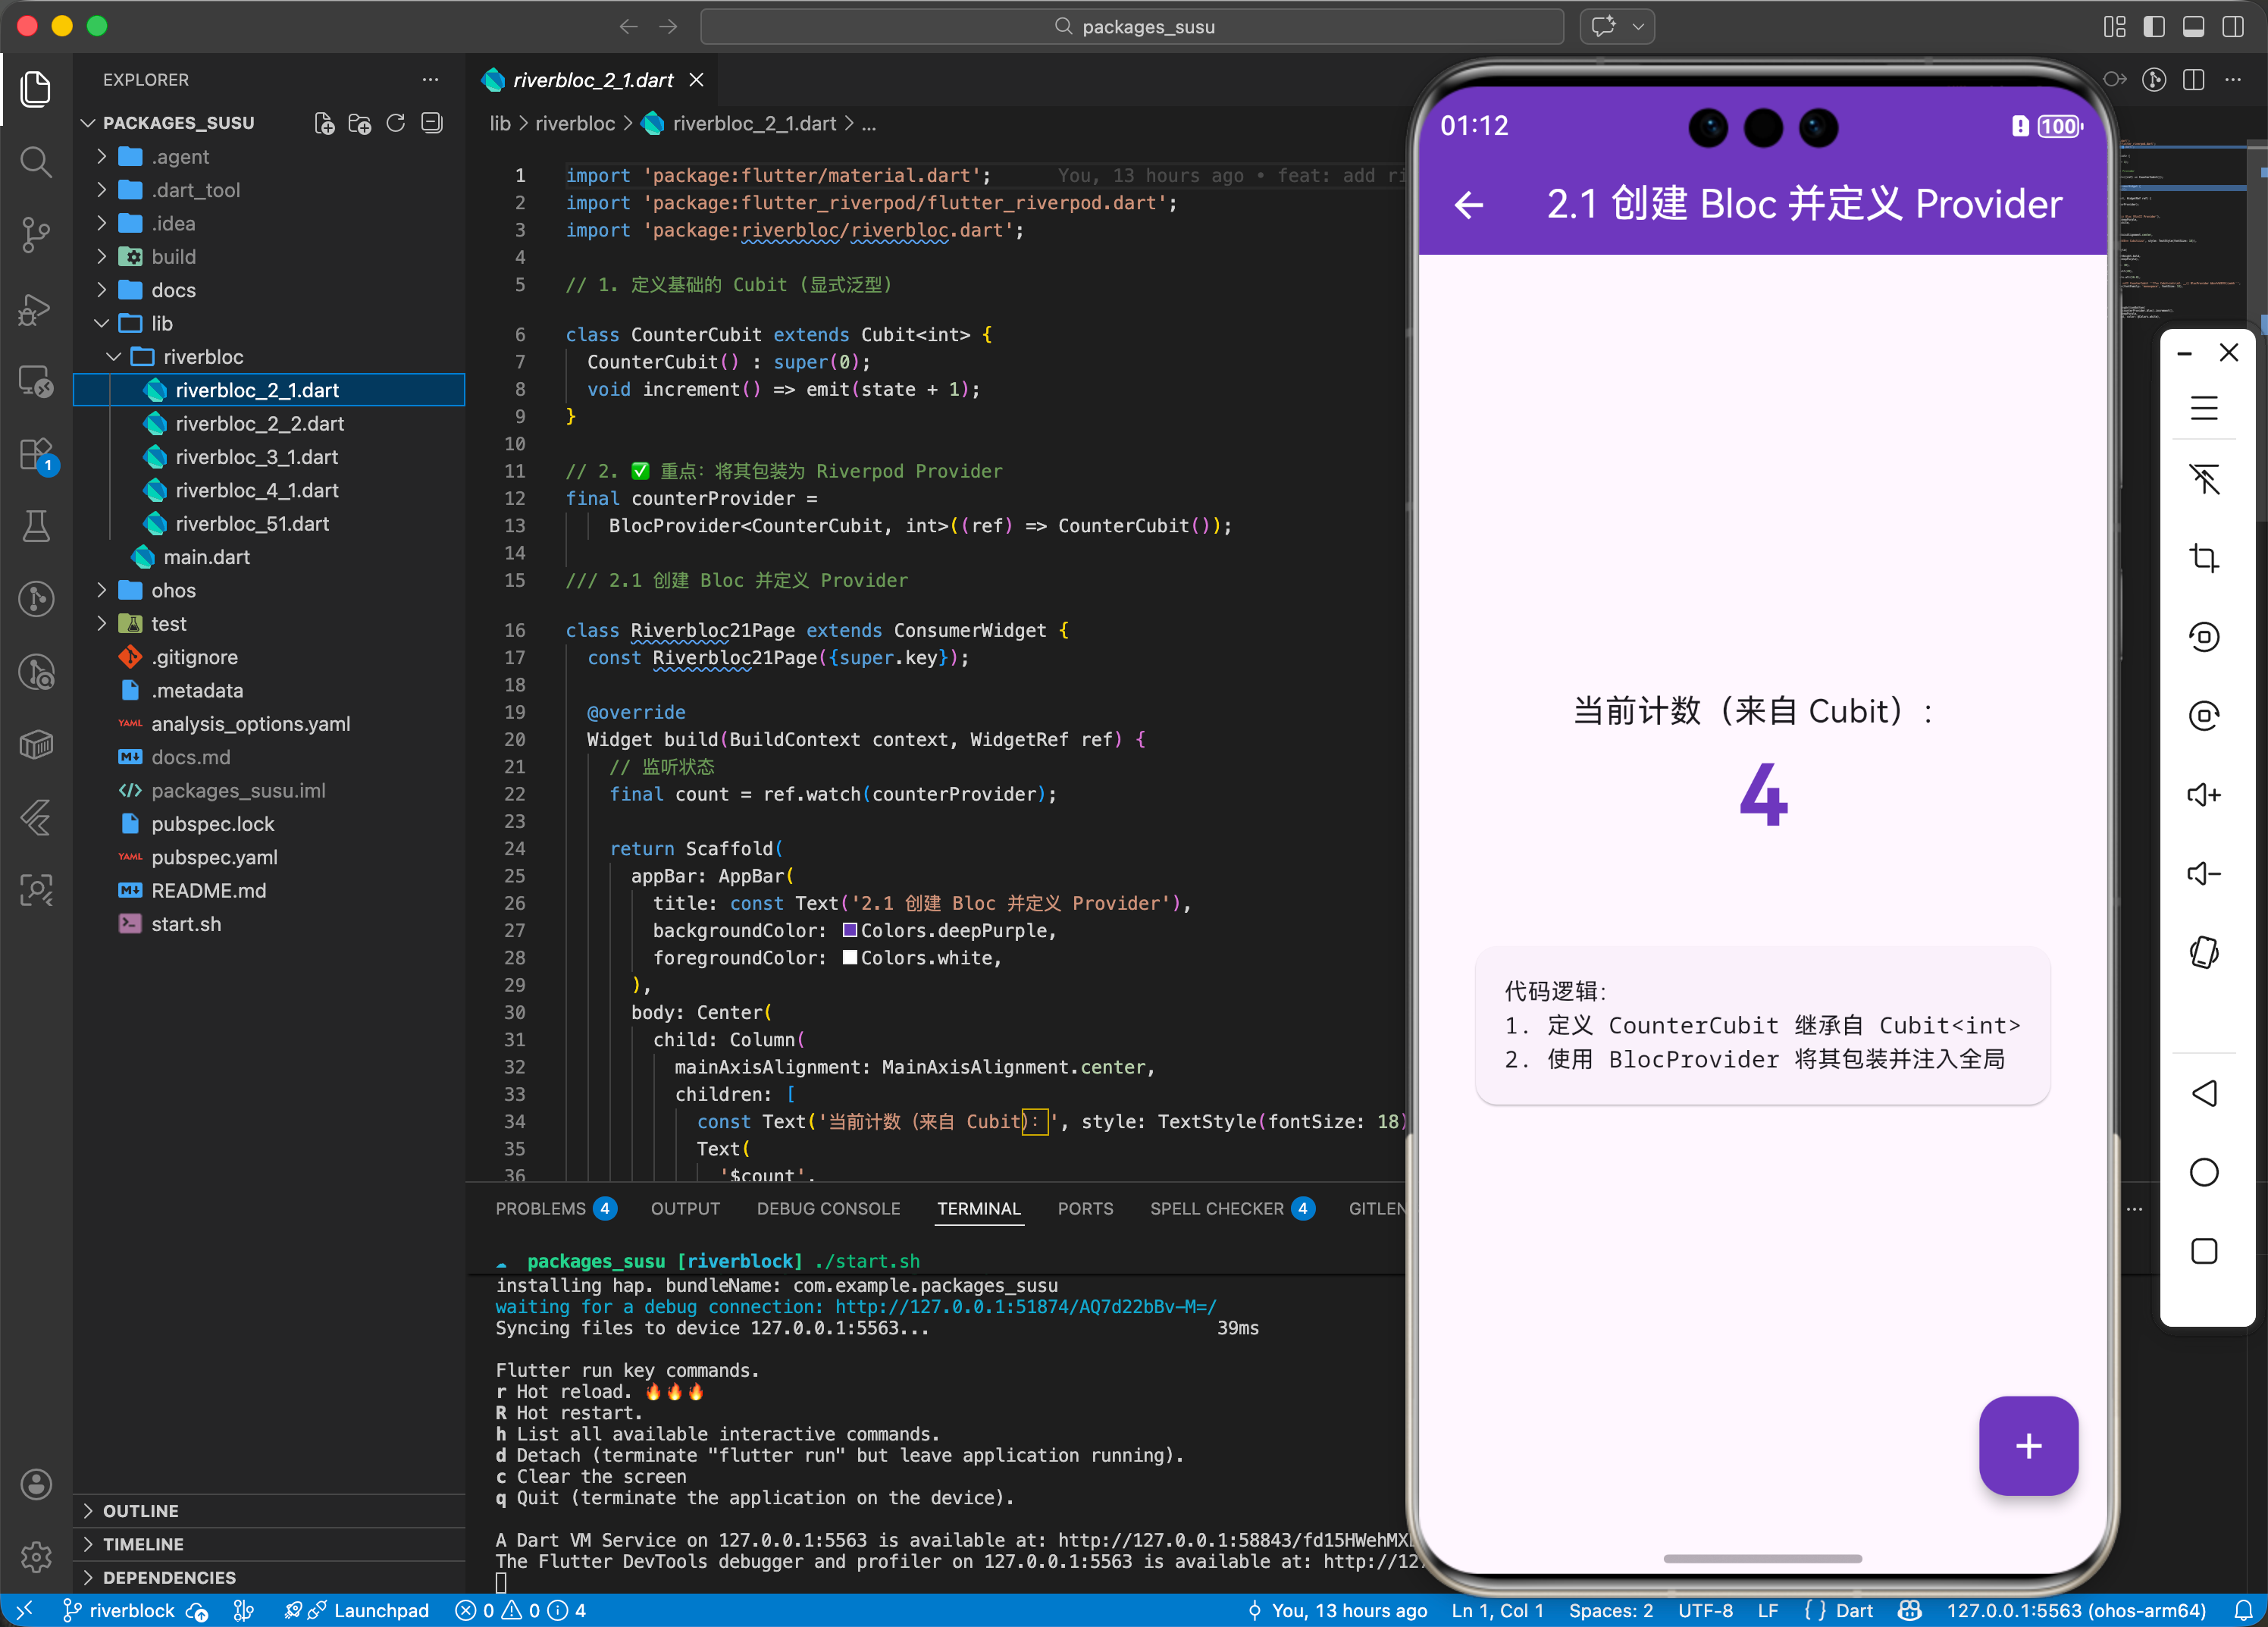The width and height of the screenshot is (2268, 1627).
Task: Toggle the bottom panel layout icon
Action: click(x=2193, y=26)
